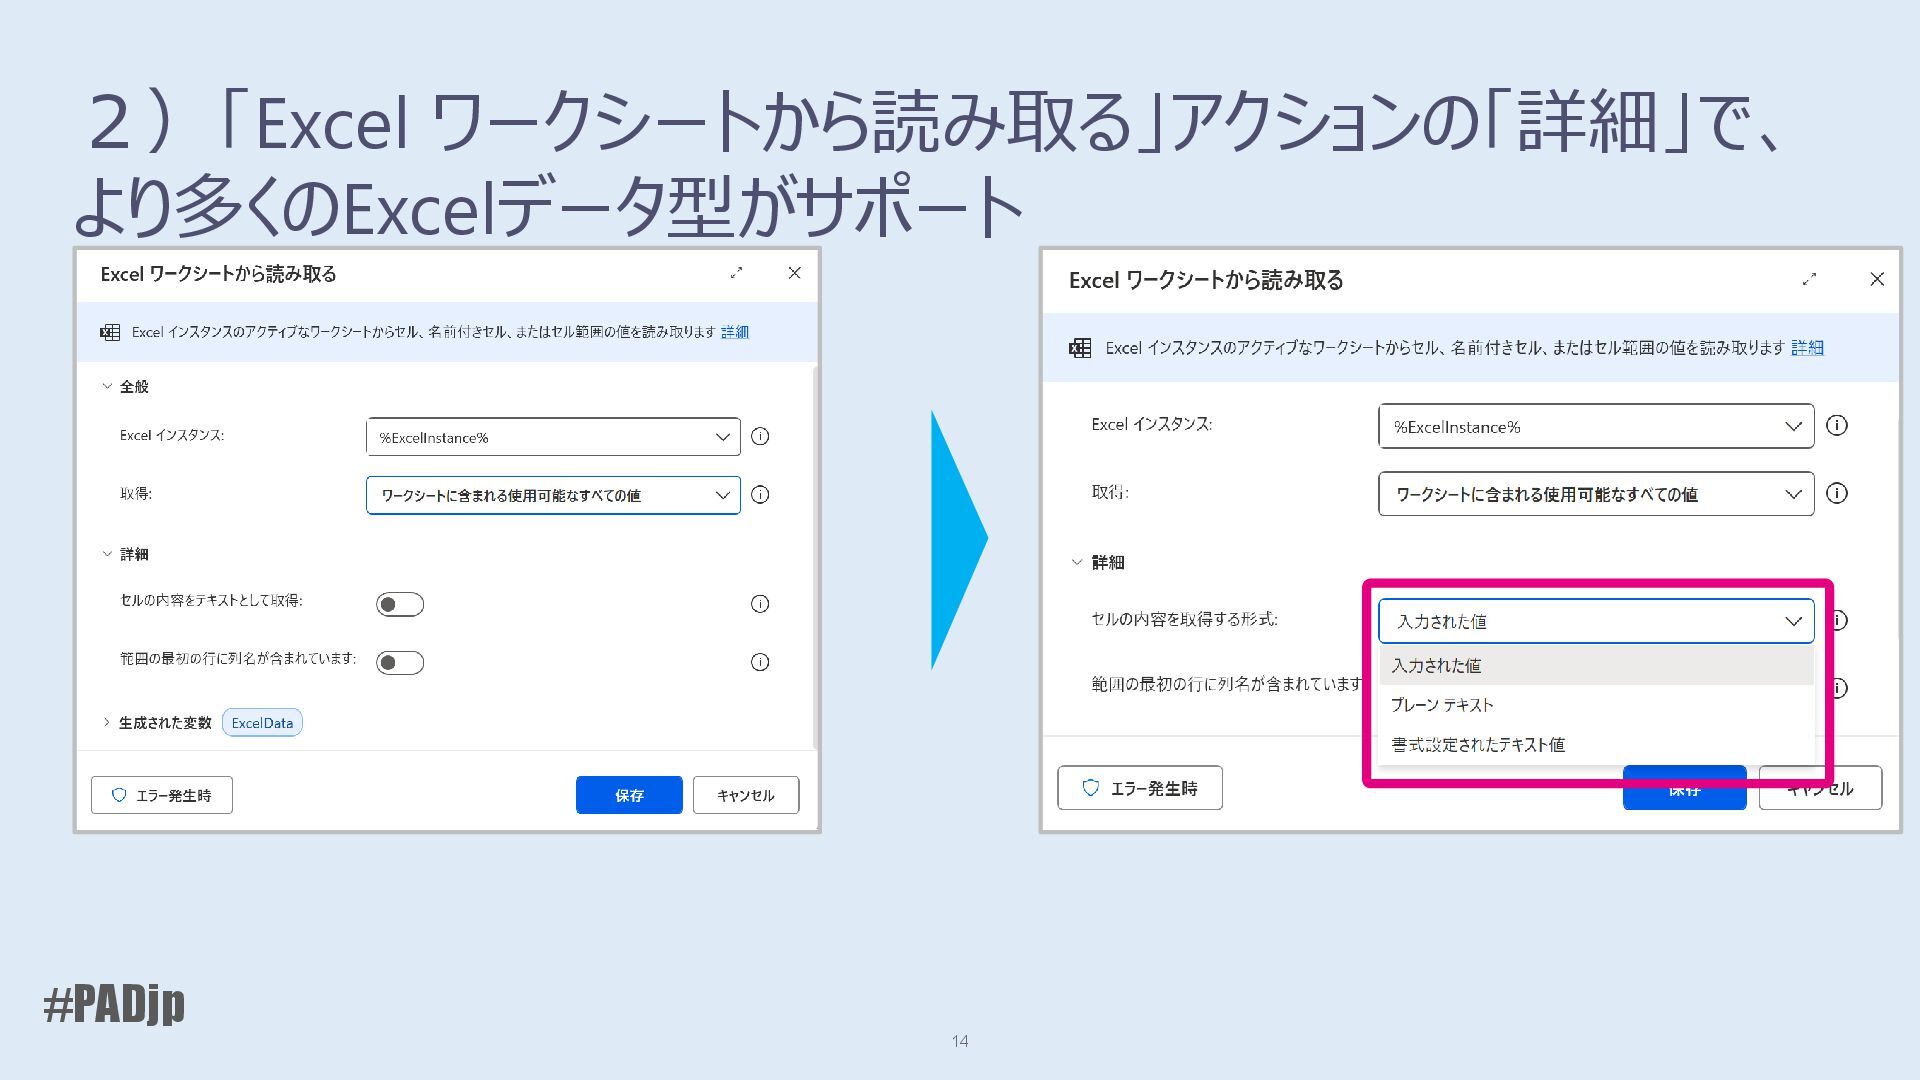Click expand icon in right dialog title bar
This screenshot has width=1920, height=1080.
[x=1809, y=280]
